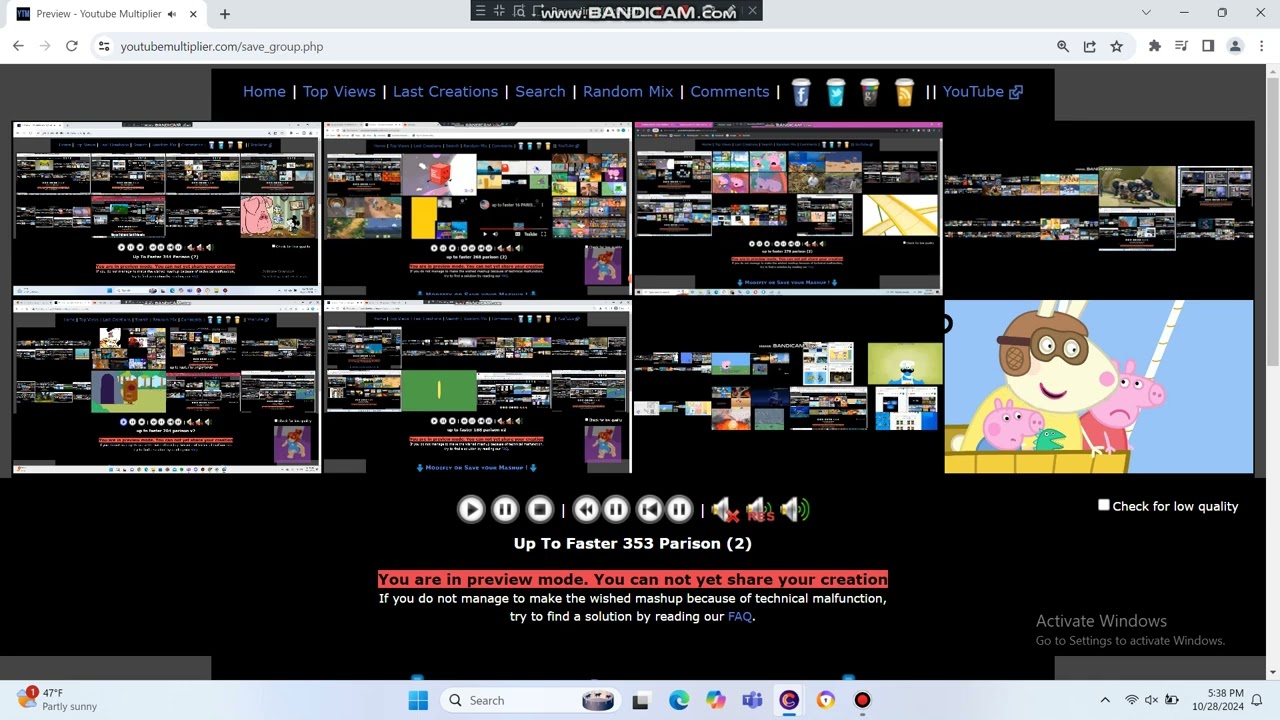The image size is (1280, 720).
Task: Open the Random Mix link
Action: pos(628,91)
